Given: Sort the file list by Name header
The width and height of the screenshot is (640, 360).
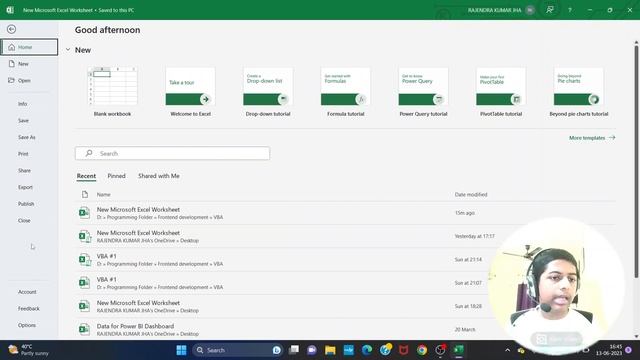Looking at the screenshot, I should (104, 195).
